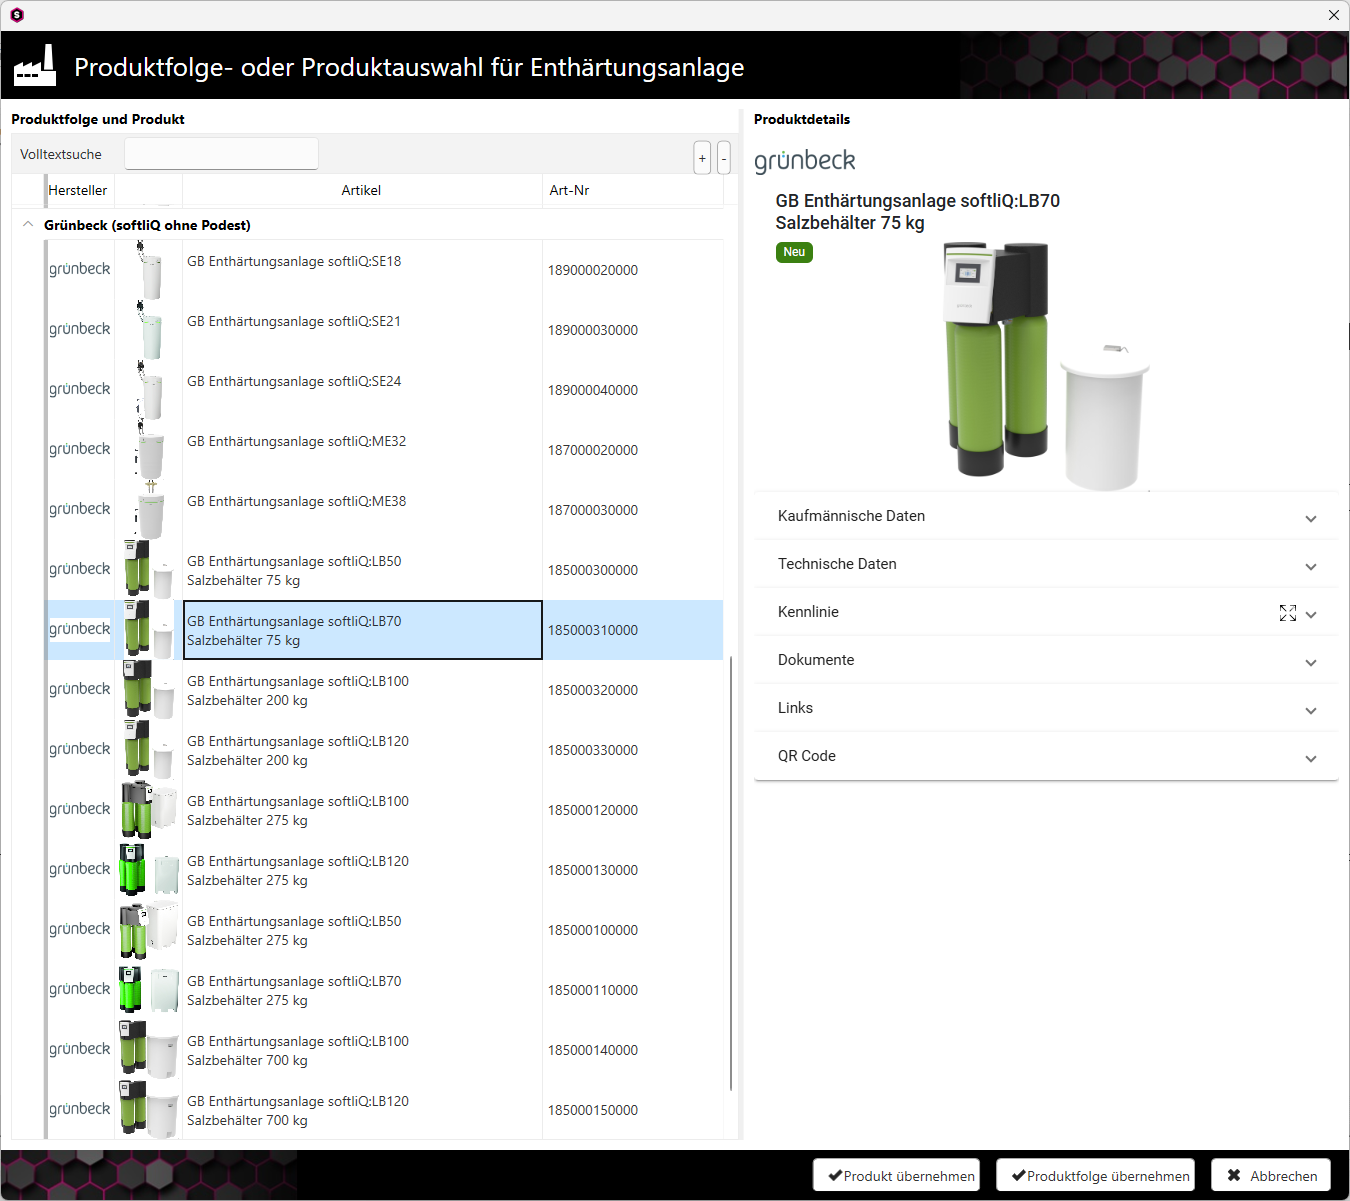This screenshot has height=1201, width=1350.
Task: Click the application icon in the title bar
Action: tap(17, 15)
